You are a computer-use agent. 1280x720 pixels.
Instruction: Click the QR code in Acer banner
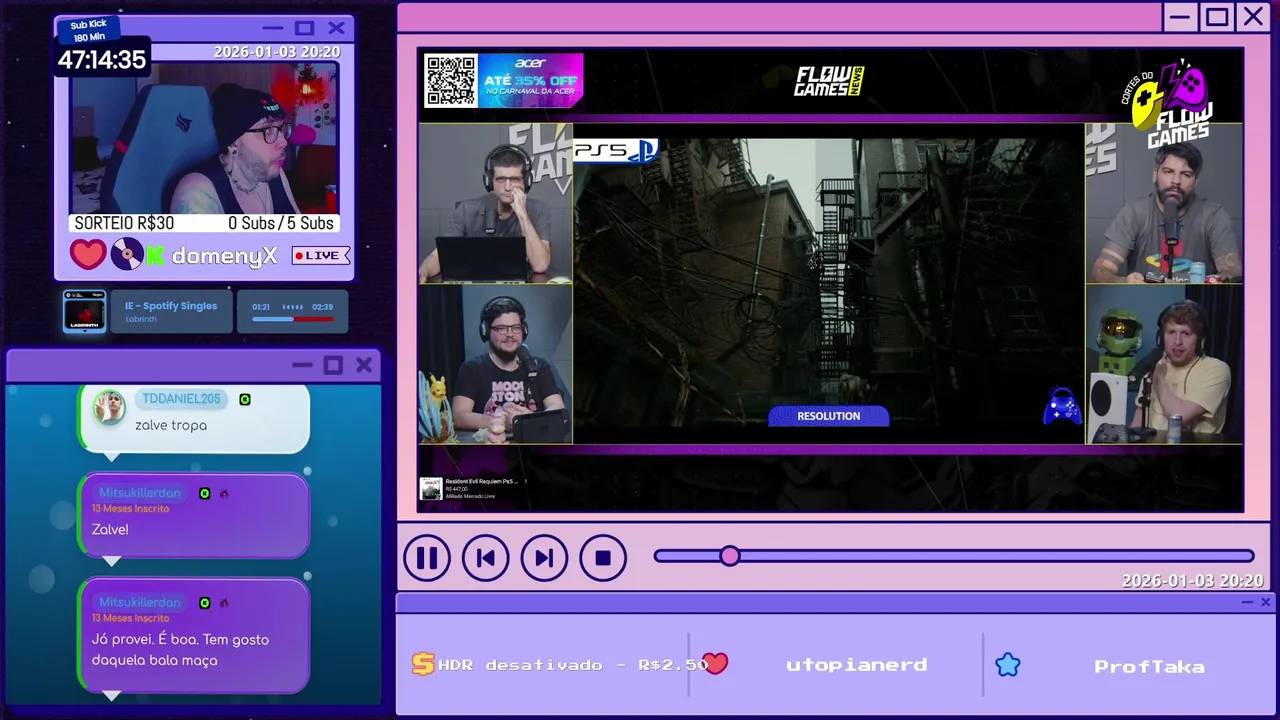[450, 81]
